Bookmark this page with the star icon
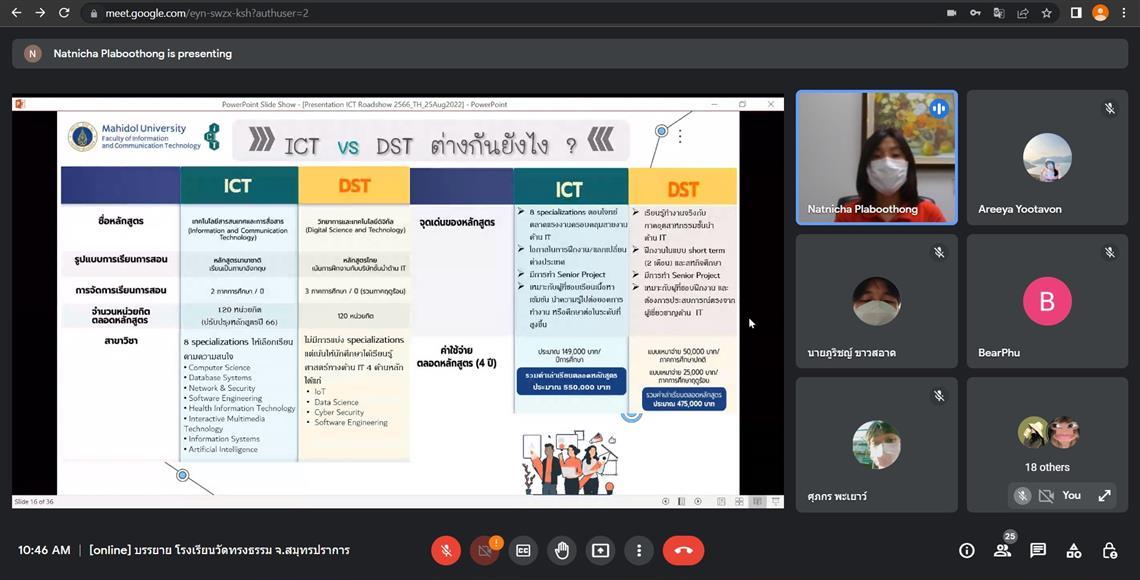Image resolution: width=1140 pixels, height=580 pixels. [1046, 13]
